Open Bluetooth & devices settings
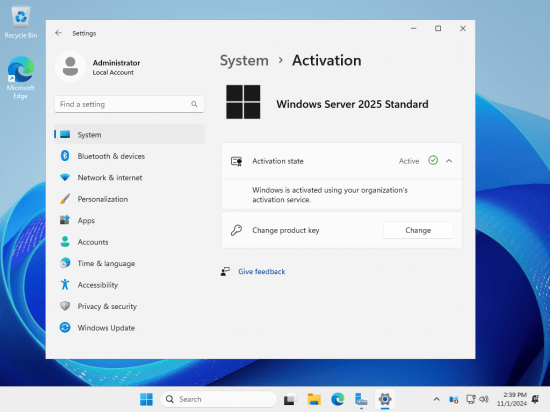The image size is (550, 412). pyautogui.click(x=129, y=156)
